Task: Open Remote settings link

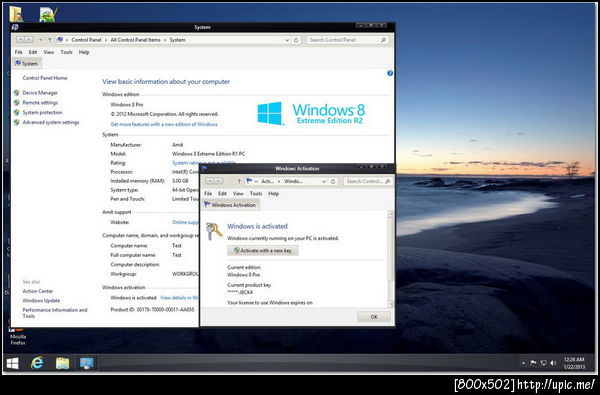Action: click(x=40, y=103)
